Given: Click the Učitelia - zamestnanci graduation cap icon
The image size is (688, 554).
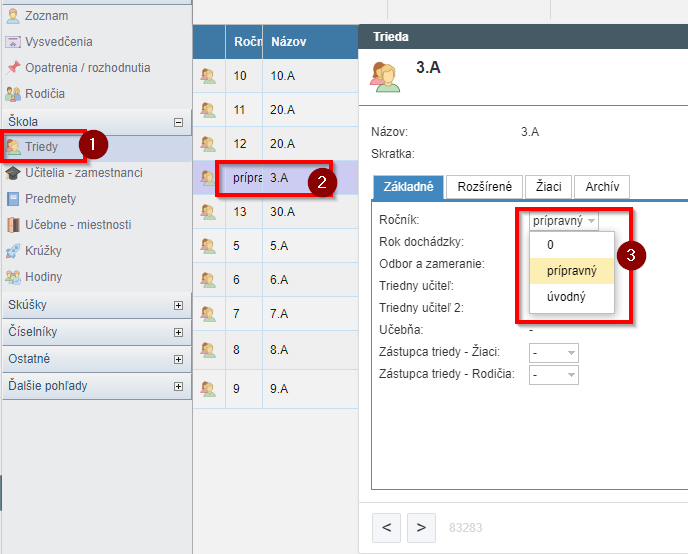Looking at the screenshot, I should click(x=13, y=173).
